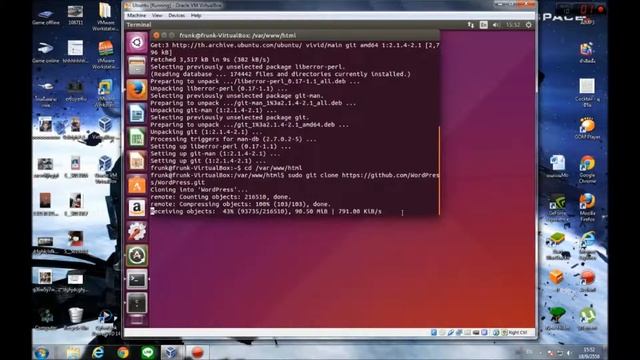Open the sound volume indicator in Ubuntu panel

(x=496, y=25)
